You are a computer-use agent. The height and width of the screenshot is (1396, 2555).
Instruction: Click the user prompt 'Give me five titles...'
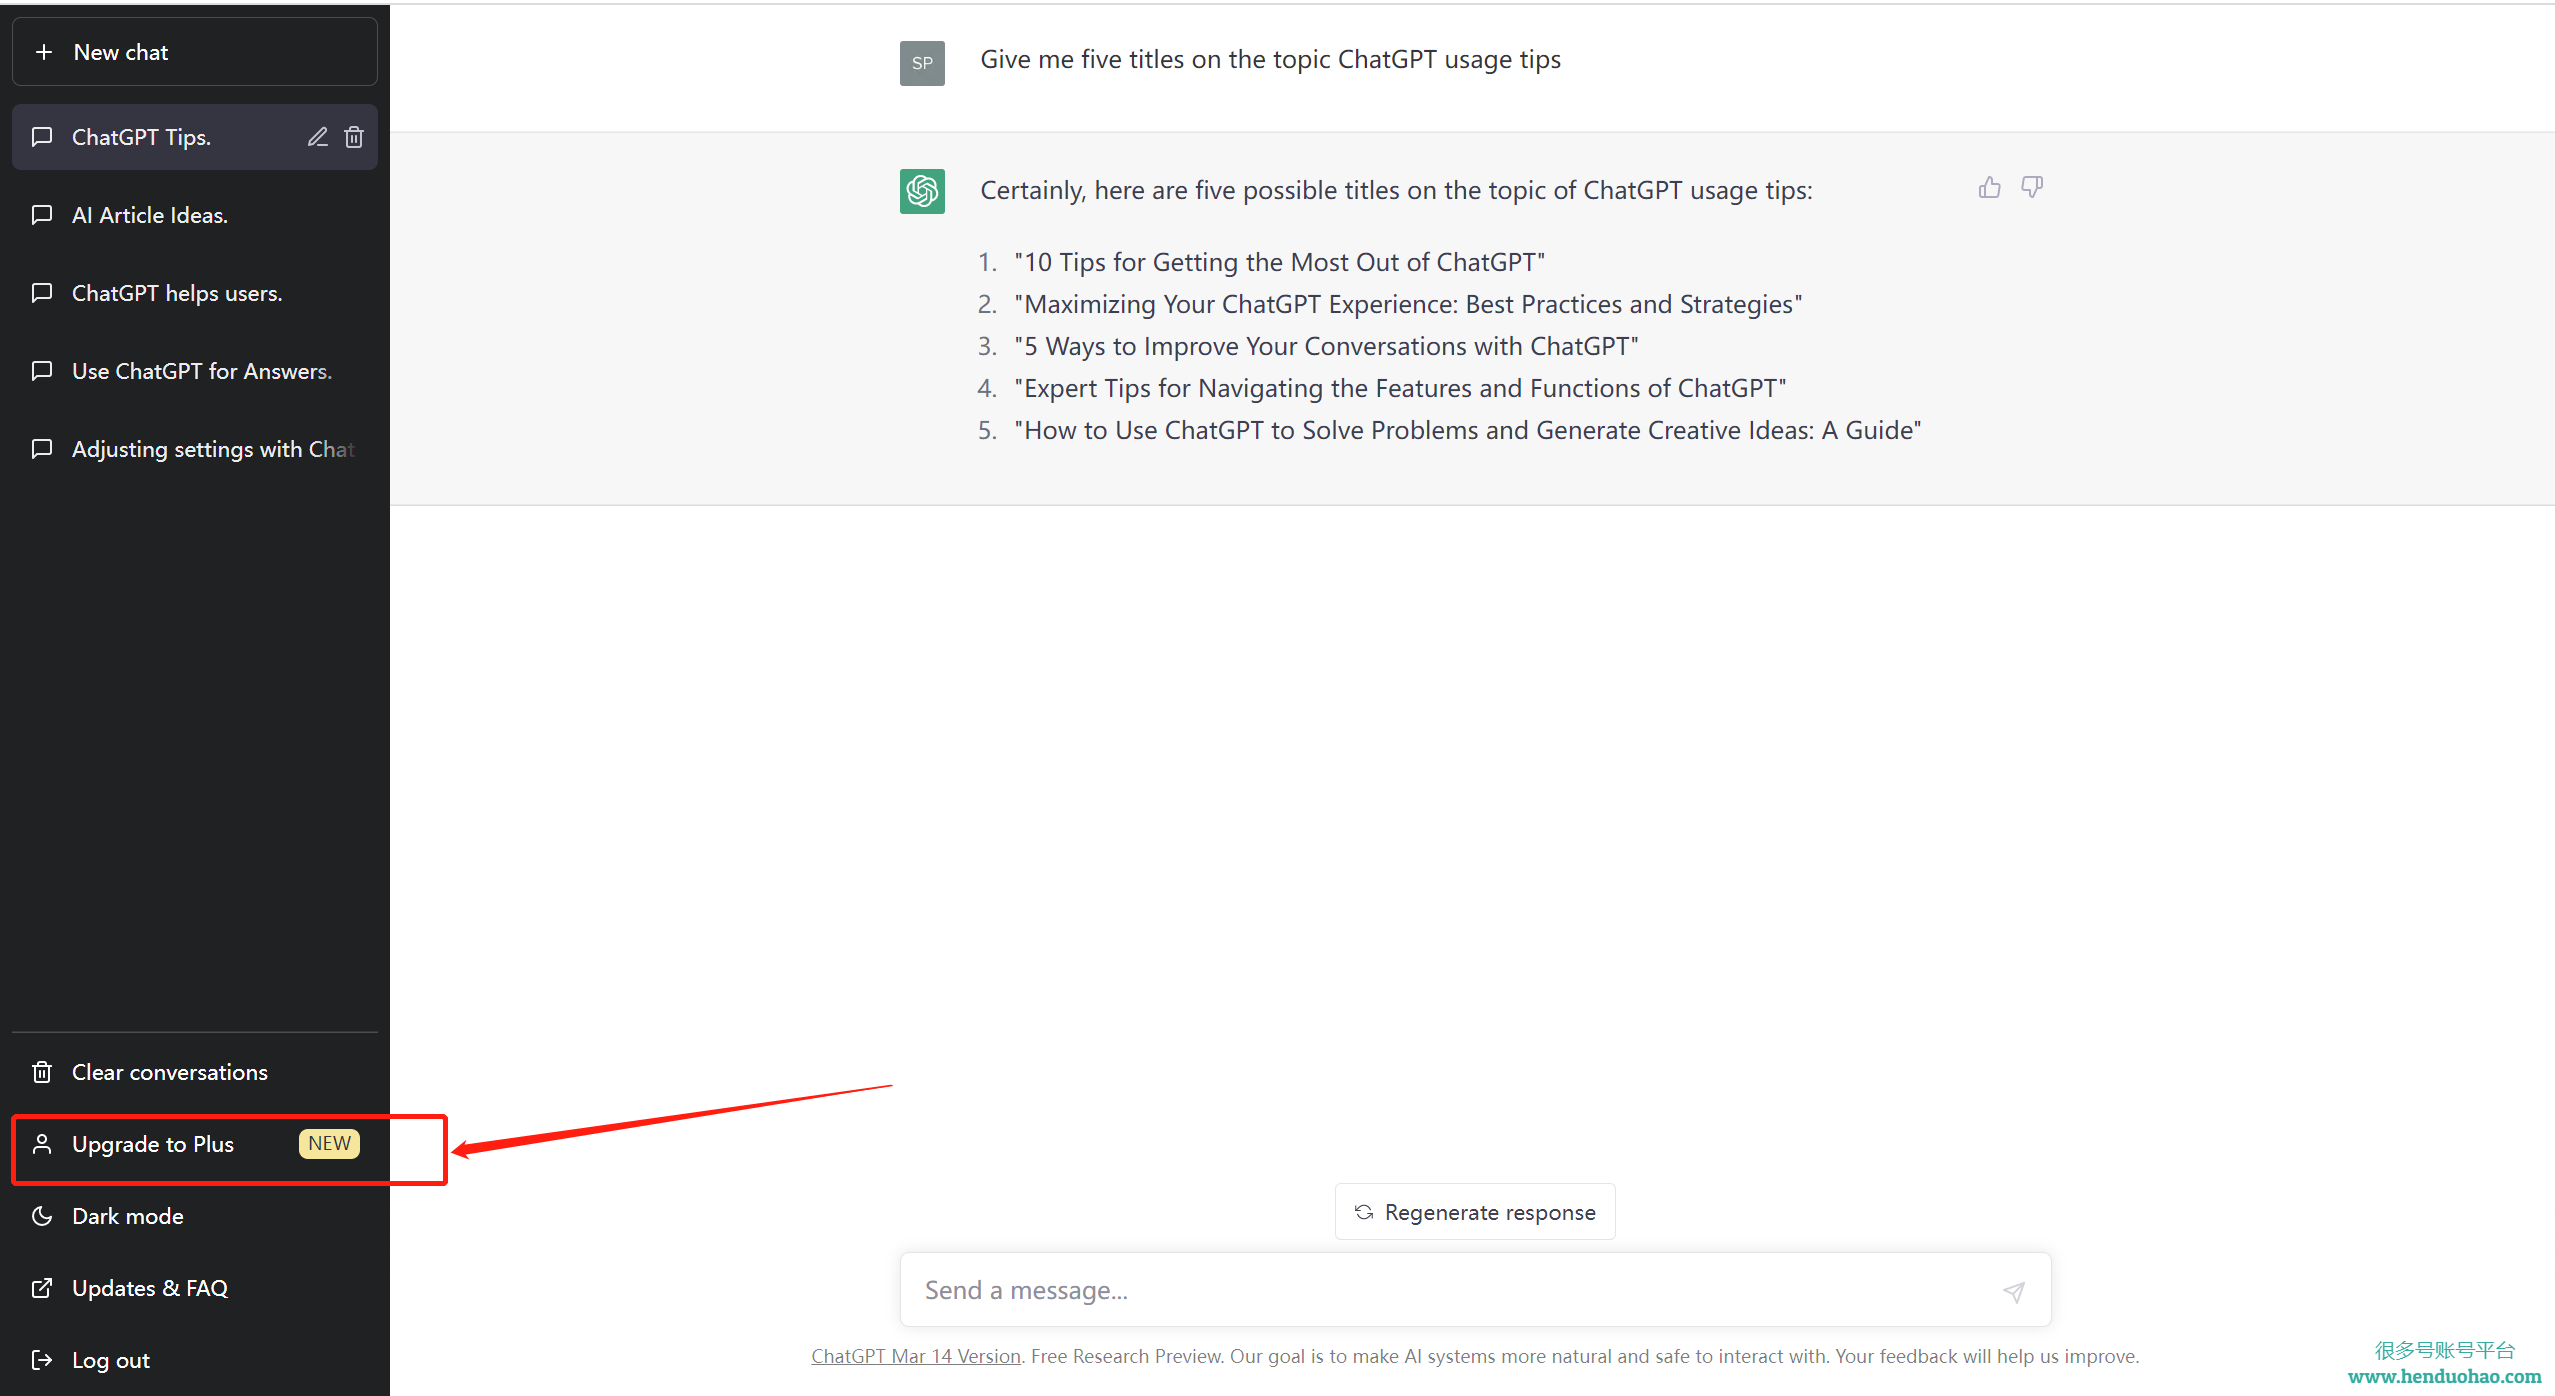[1270, 60]
